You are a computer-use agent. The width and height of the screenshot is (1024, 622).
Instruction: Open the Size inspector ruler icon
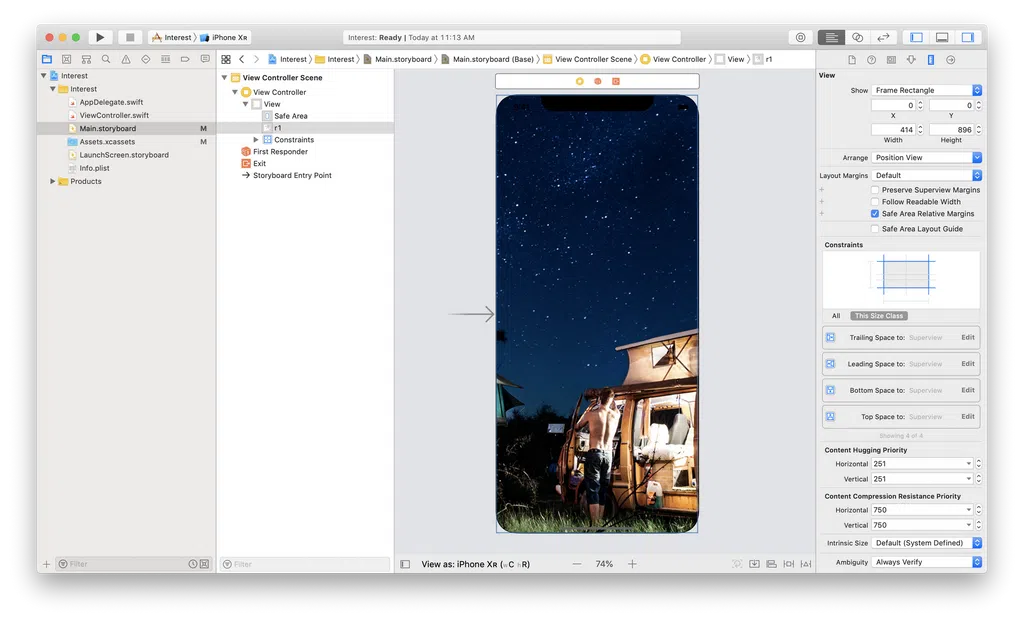click(931, 59)
